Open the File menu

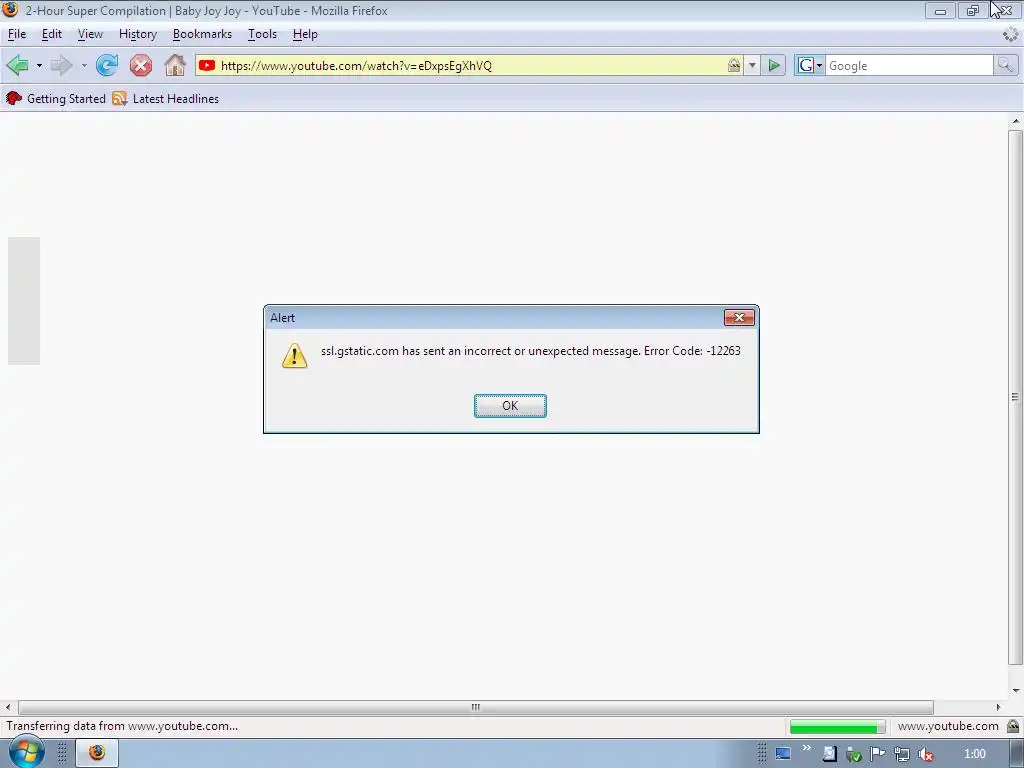(x=17, y=34)
